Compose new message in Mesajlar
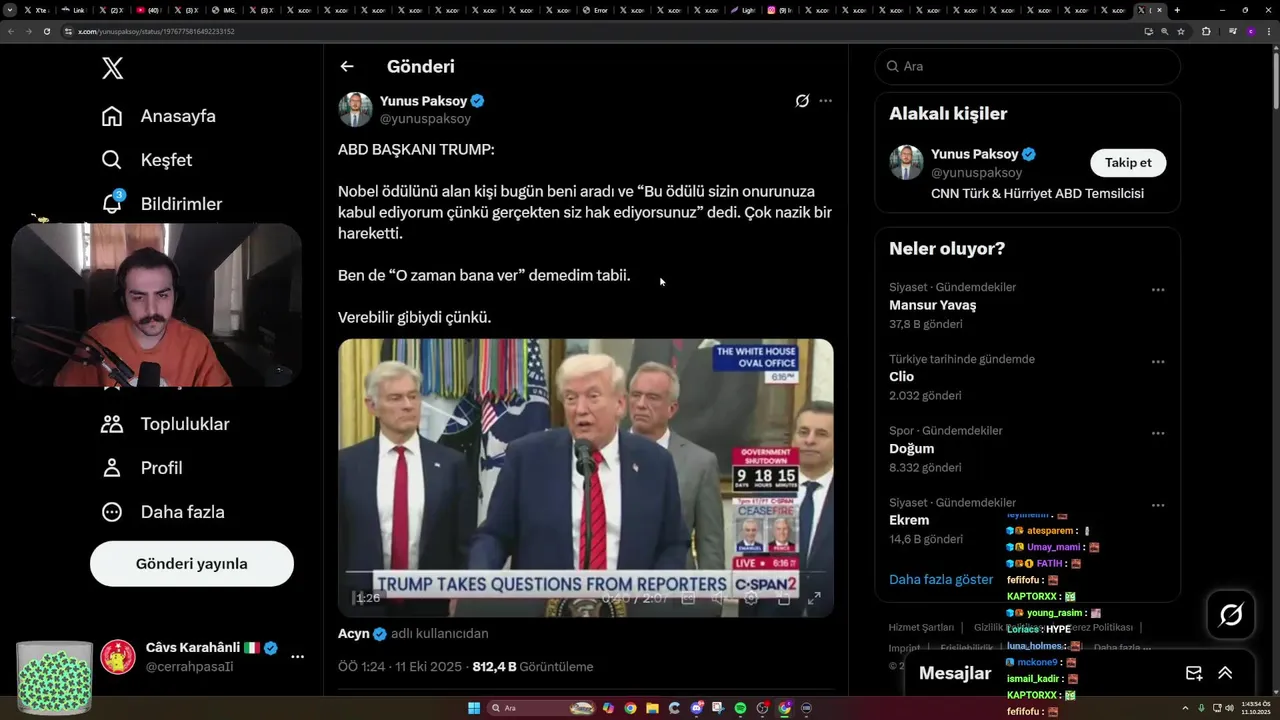Screen dimensions: 1280x720 [1194, 673]
